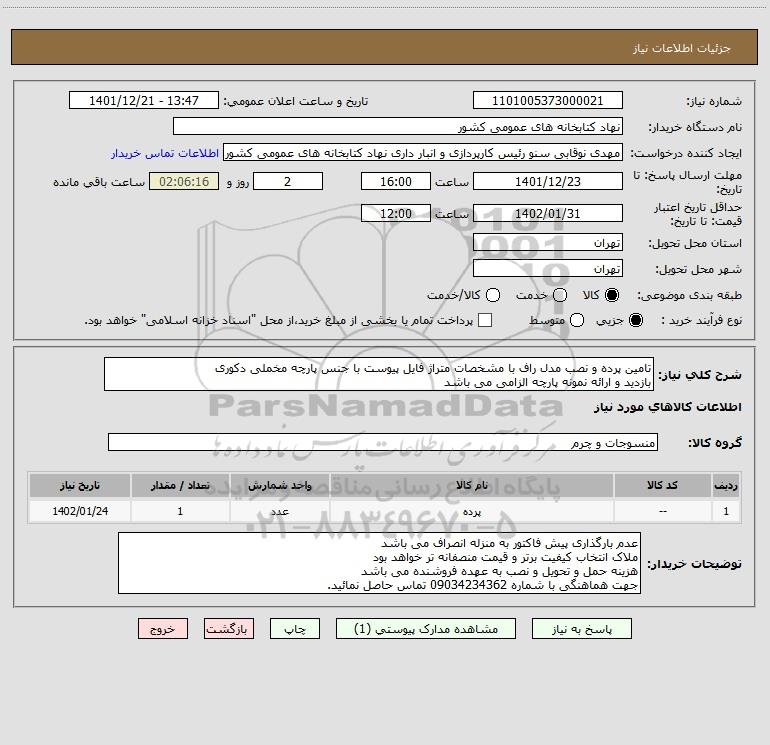Select the خدمت radio button
Viewport: 770px width, 745px height.
pyautogui.click(x=560, y=295)
